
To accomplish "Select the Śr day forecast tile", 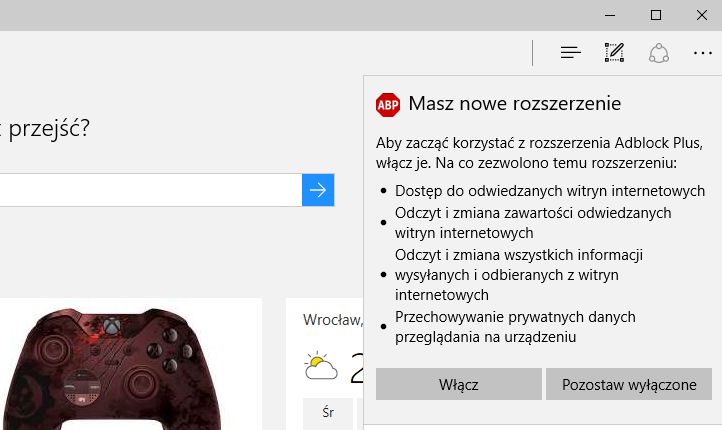I will pyautogui.click(x=328, y=413).
